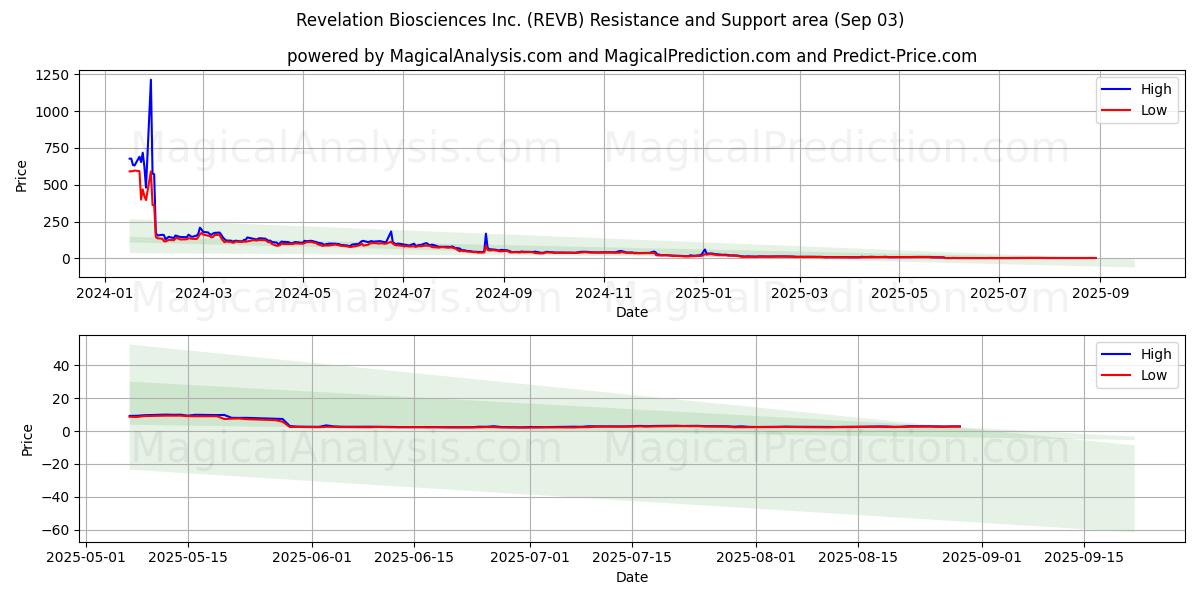Click the 'Date' axis title of bottom chart
This screenshot has height=600, width=1200.
click(x=632, y=577)
